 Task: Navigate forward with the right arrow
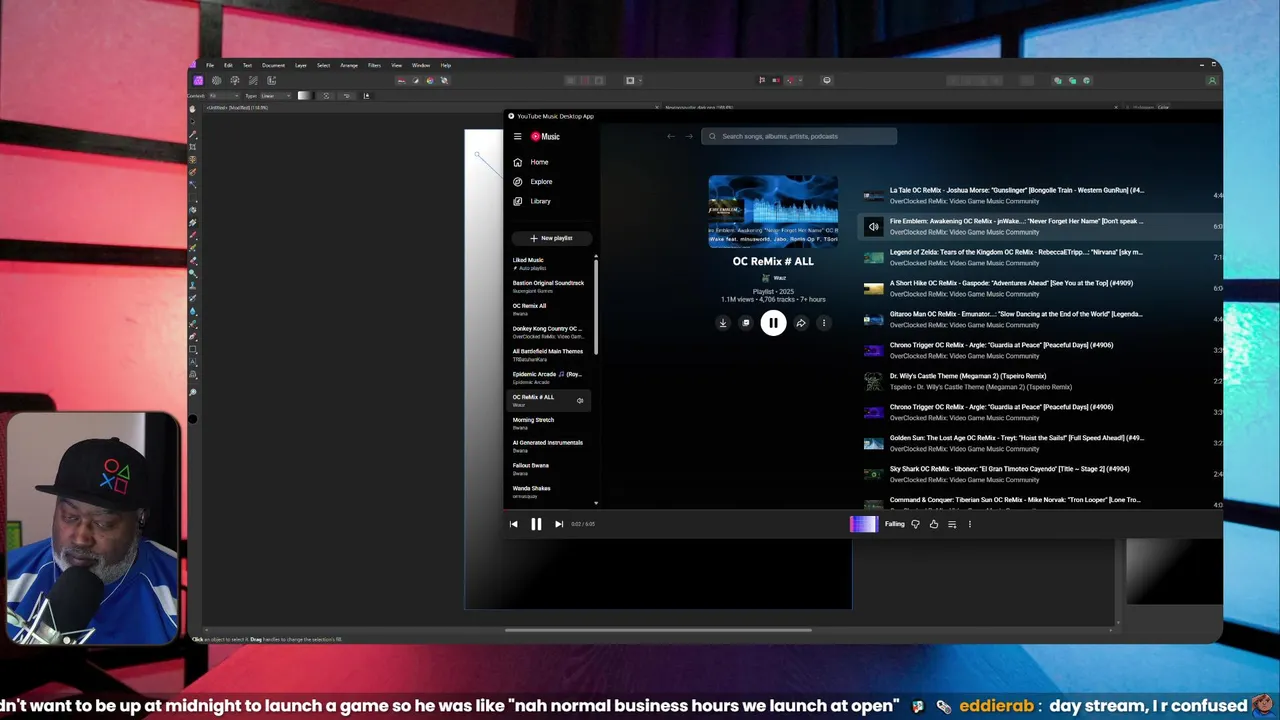click(x=688, y=136)
